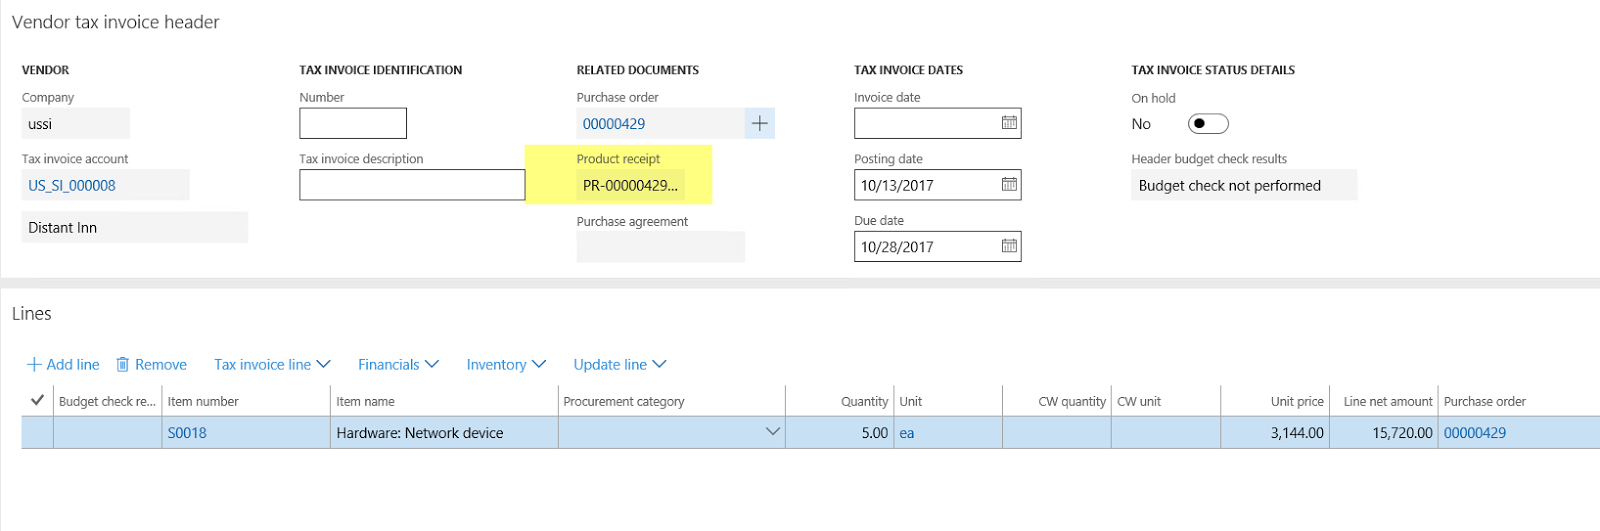The height and width of the screenshot is (531, 1600).
Task: Click the trash icon for Remove
Action: [x=123, y=365]
